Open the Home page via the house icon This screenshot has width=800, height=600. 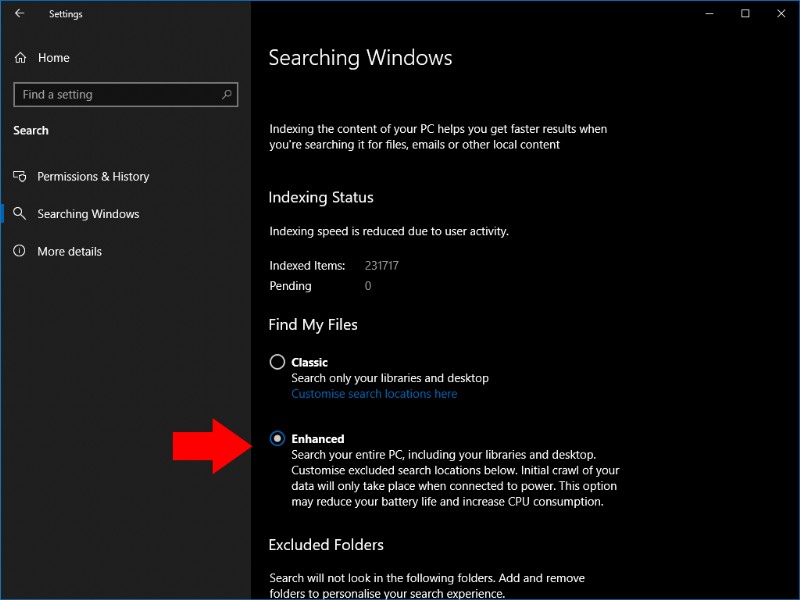[20, 58]
